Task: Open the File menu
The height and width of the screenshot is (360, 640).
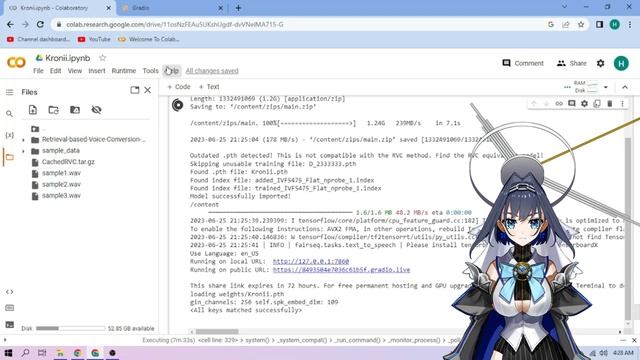Action: (38, 71)
